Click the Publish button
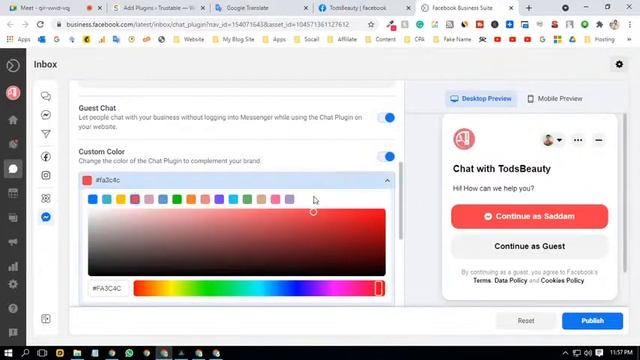Screen dimensions: 640x360 592,321
